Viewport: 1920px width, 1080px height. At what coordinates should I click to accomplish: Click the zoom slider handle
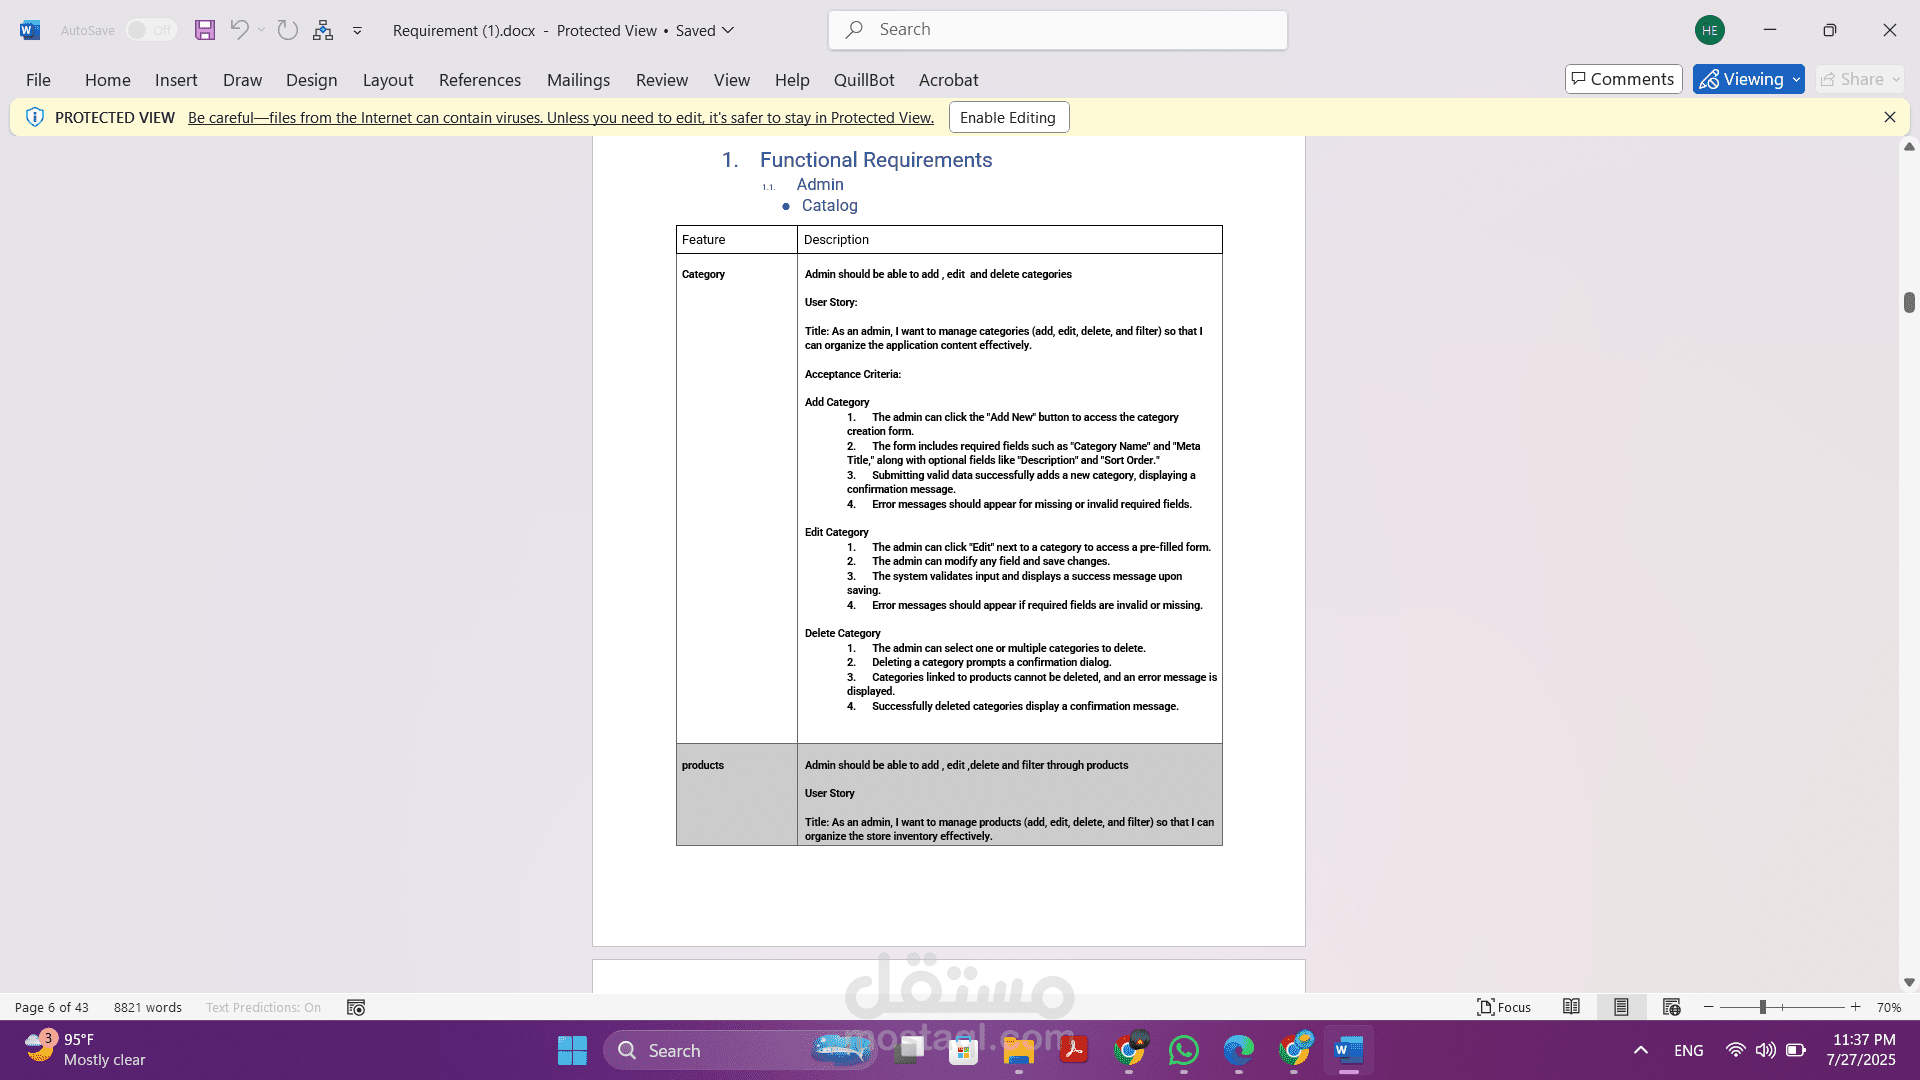(1763, 1007)
